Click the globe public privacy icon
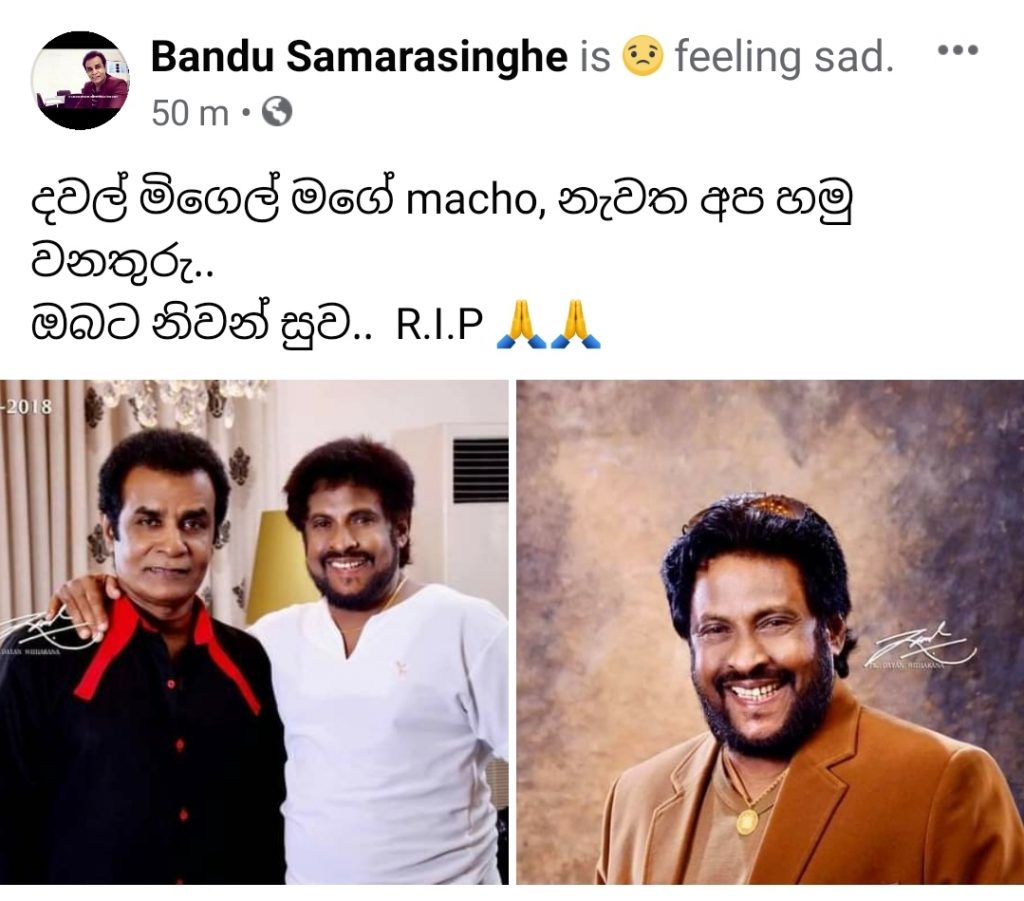 point(277,112)
